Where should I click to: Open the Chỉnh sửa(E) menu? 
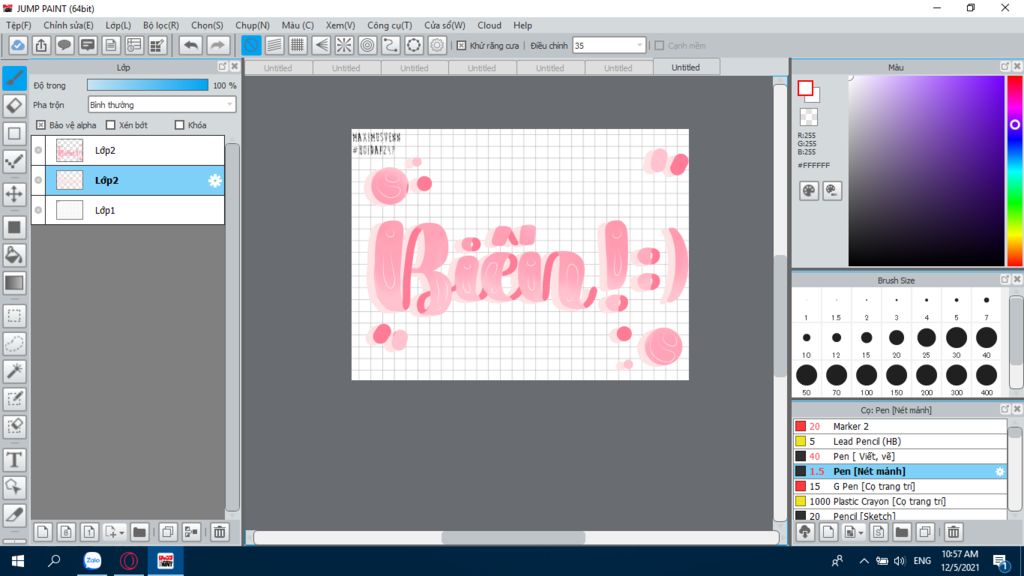pyautogui.click(x=68, y=25)
